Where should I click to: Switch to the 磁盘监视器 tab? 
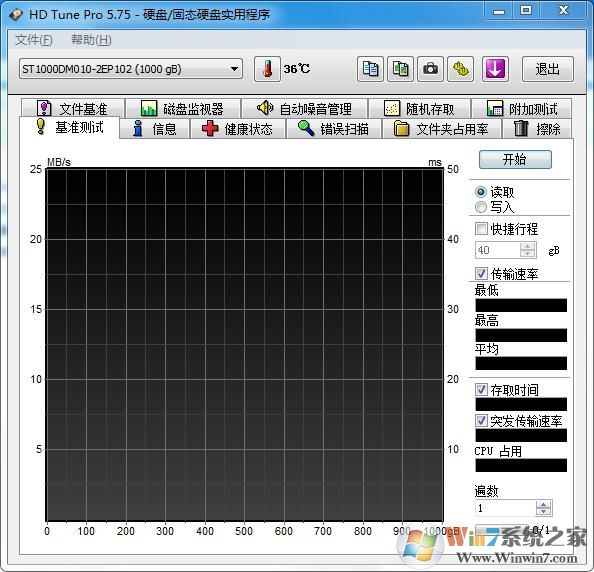point(183,109)
